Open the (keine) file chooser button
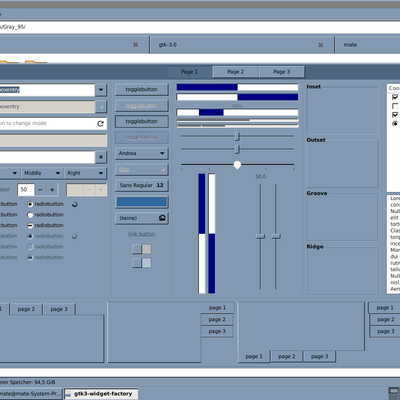This screenshot has height=400, width=400. point(142,218)
